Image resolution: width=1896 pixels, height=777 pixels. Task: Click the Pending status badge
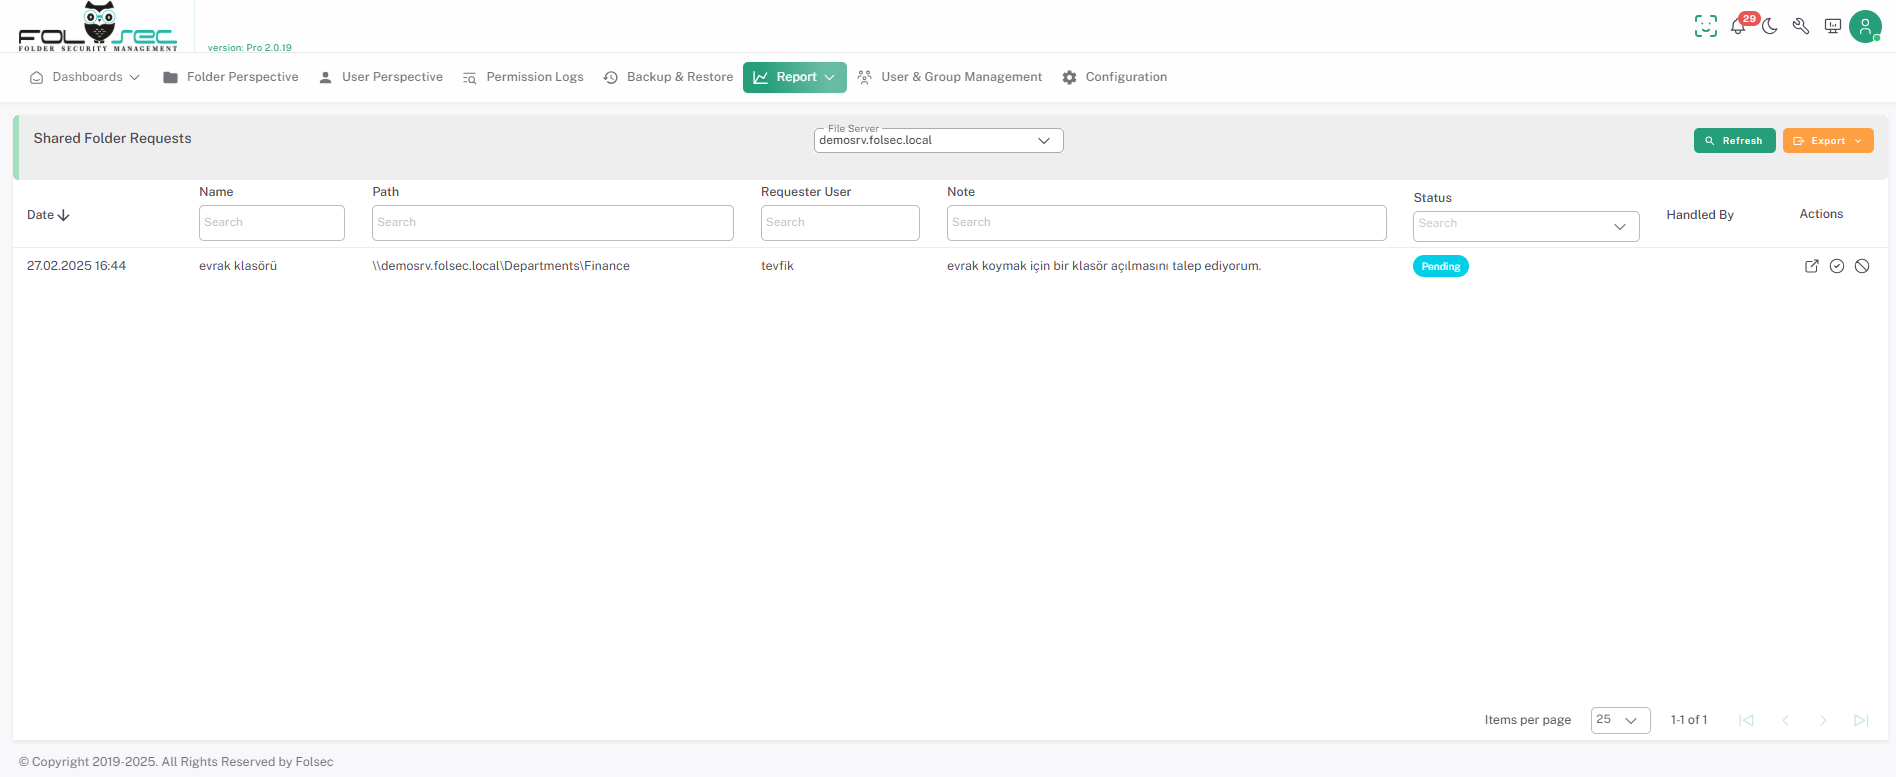[1440, 267]
